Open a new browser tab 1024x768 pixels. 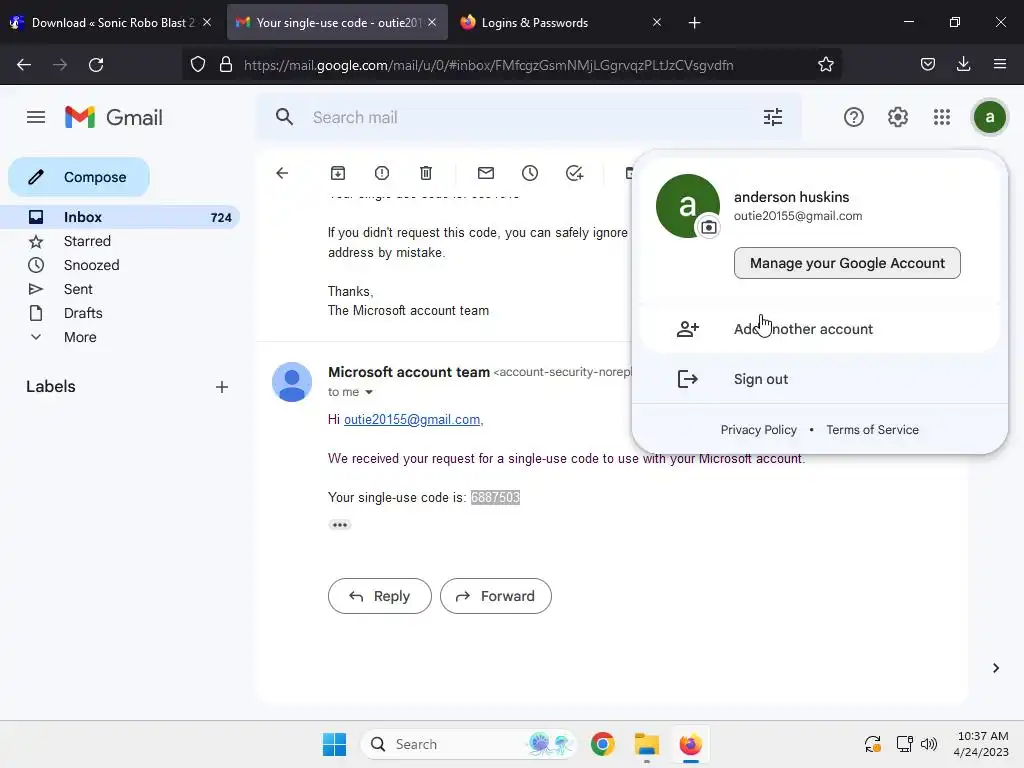point(694,23)
